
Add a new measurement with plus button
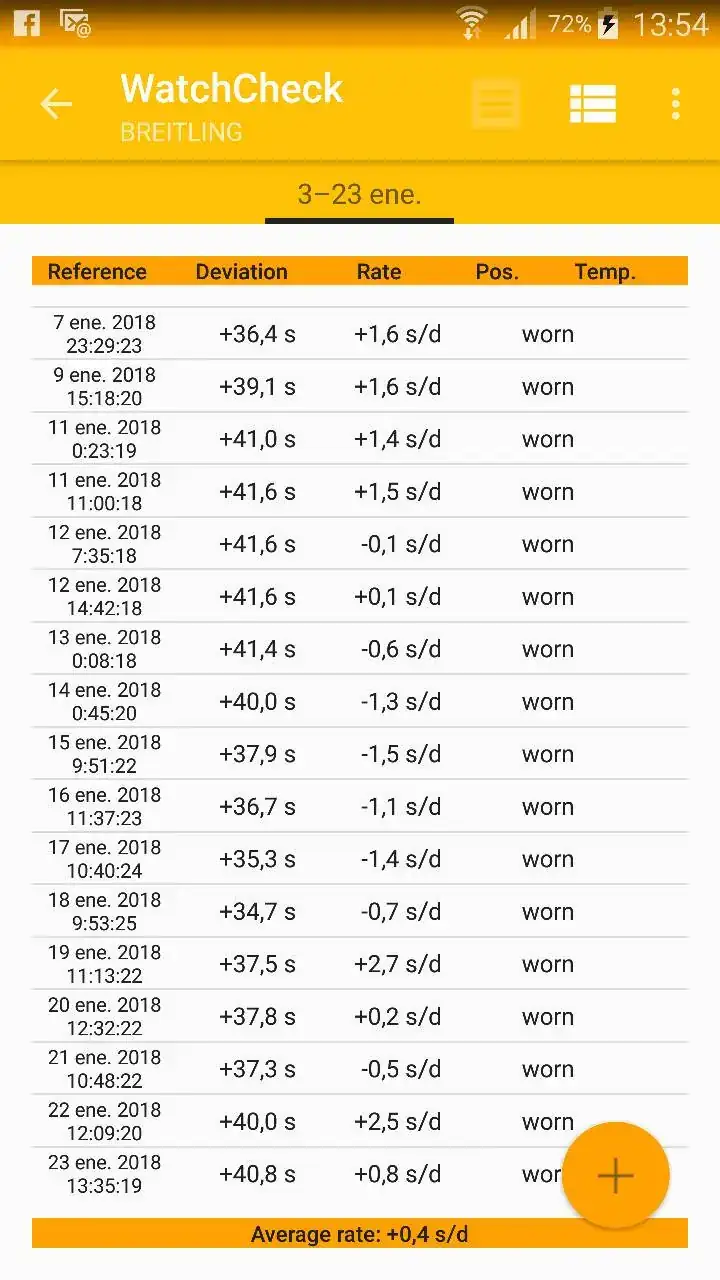[615, 1175]
